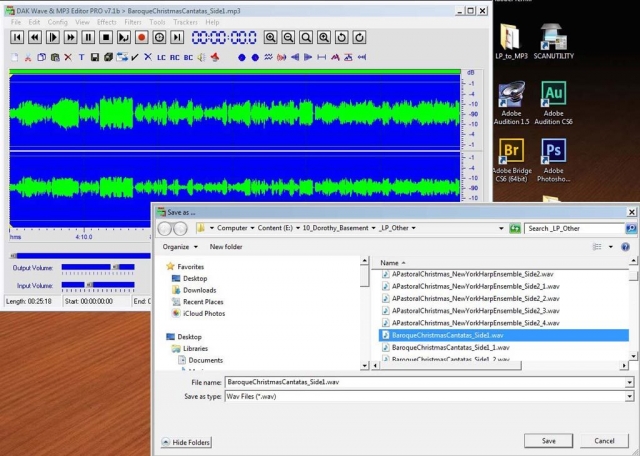The height and width of the screenshot is (456, 640).
Task: Click the counterclockwise undo arrow icon
Action: point(342,38)
